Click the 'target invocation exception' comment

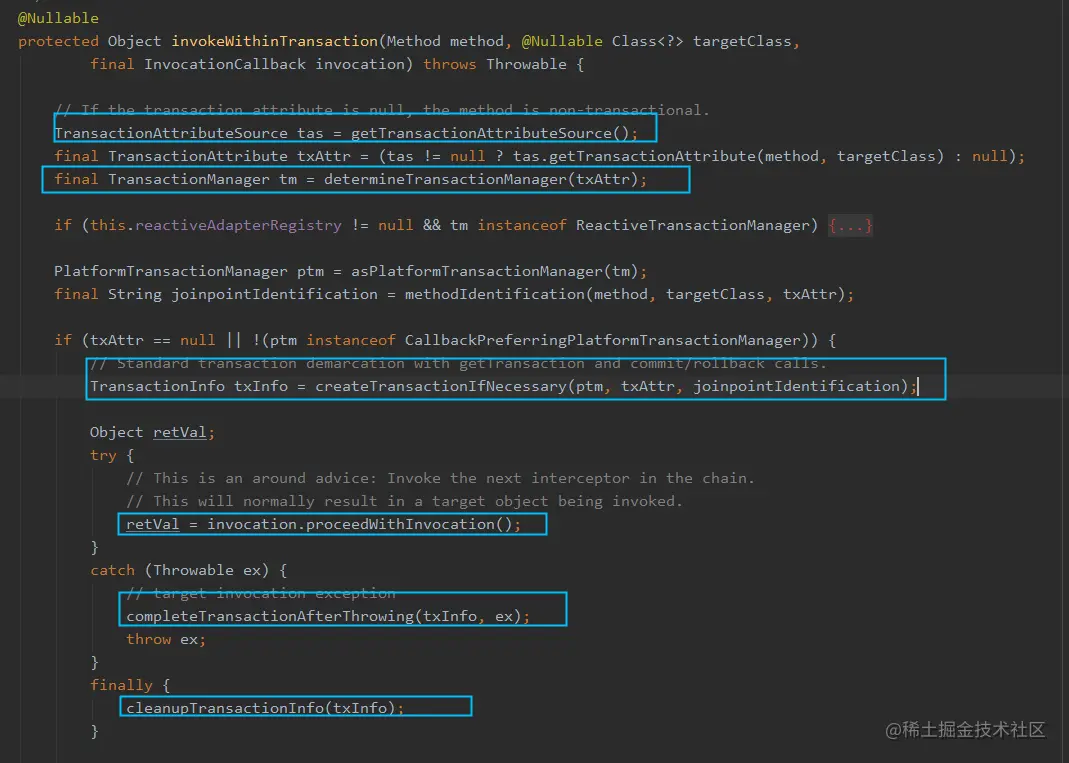click(260, 593)
